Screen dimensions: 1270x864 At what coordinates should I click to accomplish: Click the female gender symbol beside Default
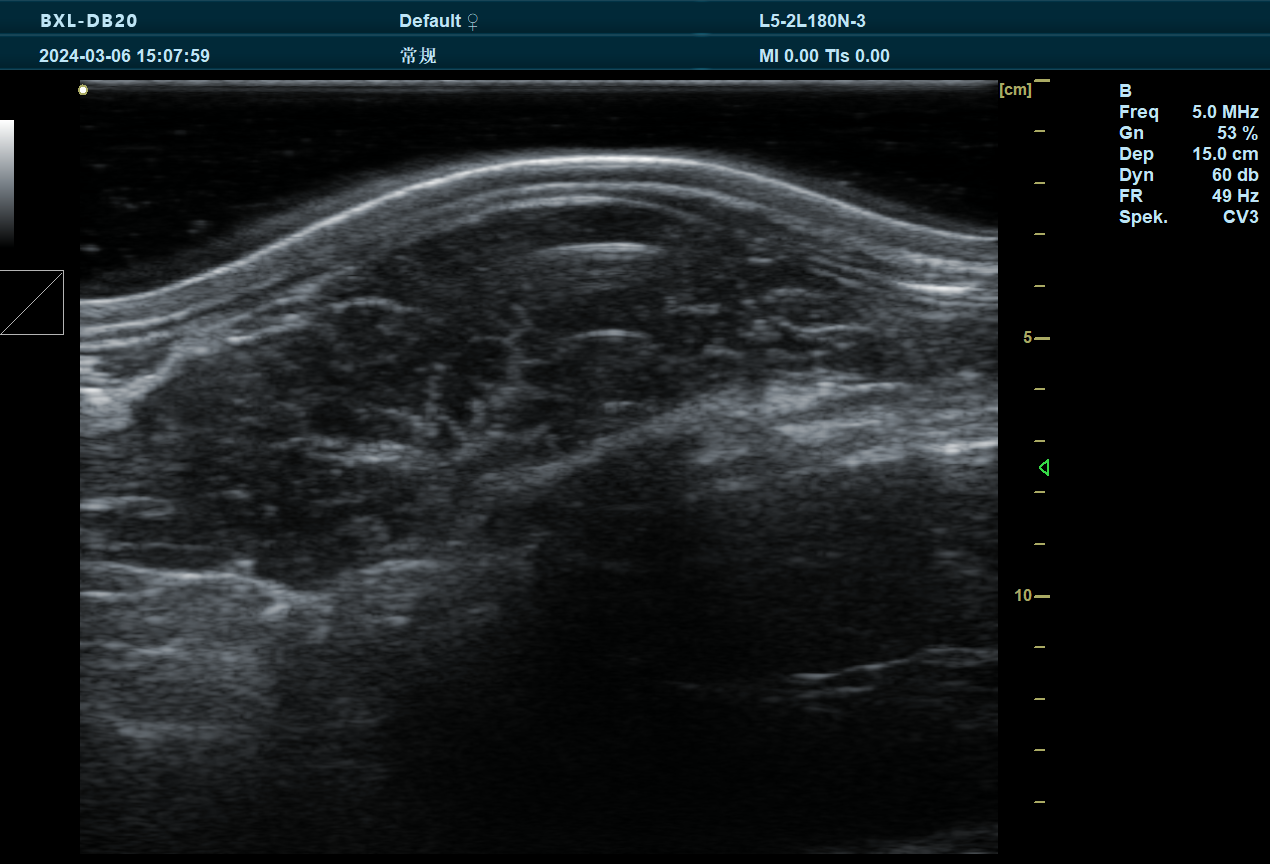tap(473, 21)
